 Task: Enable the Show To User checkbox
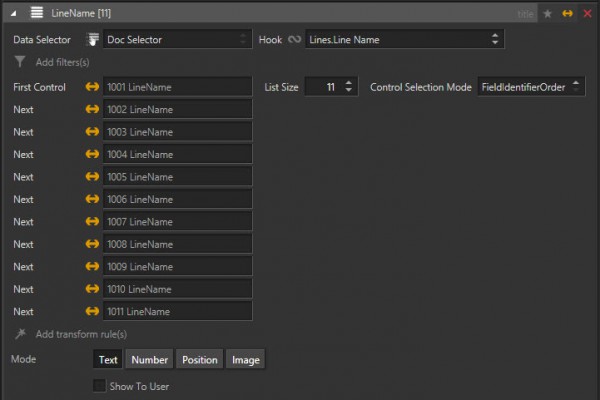99,385
